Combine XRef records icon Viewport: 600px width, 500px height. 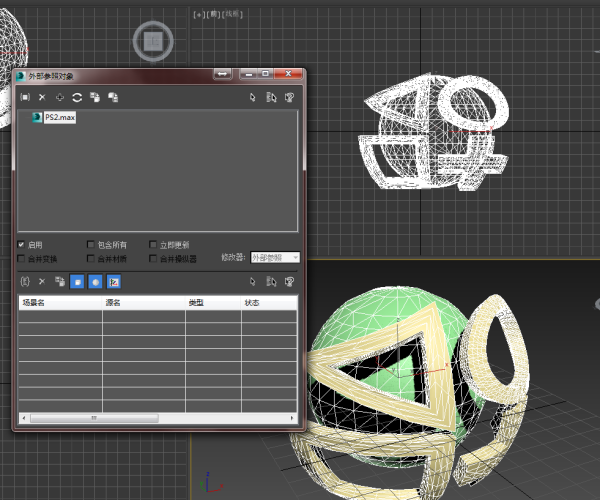pyautogui.click(x=60, y=97)
